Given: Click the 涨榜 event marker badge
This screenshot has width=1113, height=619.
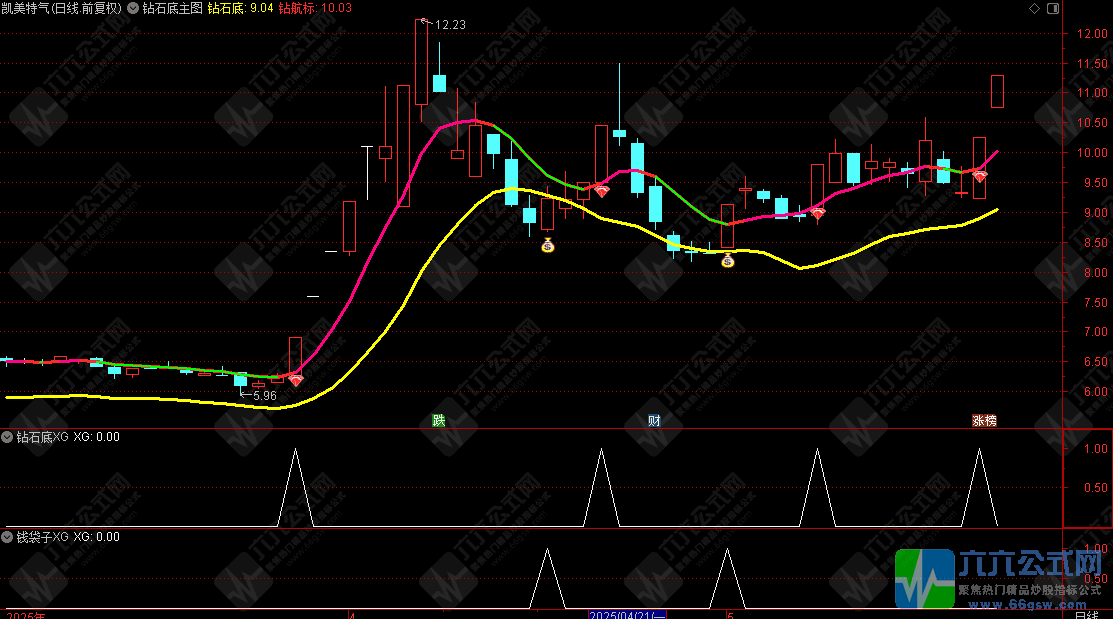Looking at the screenshot, I should (984, 420).
